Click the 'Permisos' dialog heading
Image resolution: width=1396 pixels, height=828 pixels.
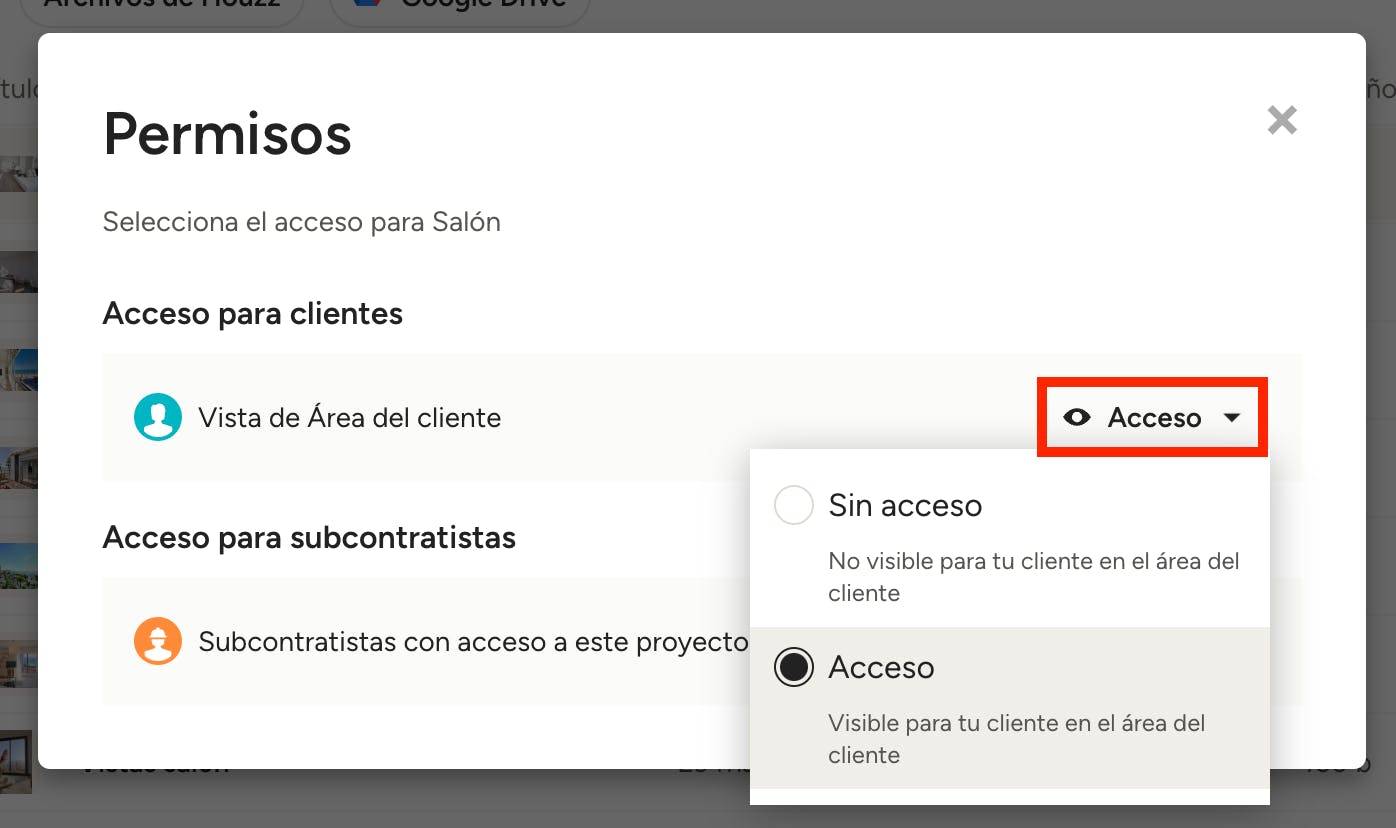point(228,133)
